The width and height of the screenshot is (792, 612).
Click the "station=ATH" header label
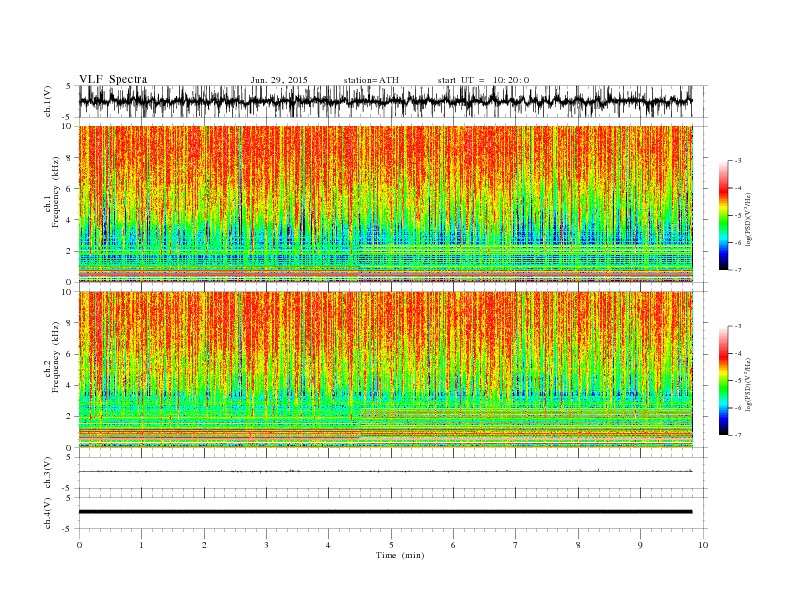click(371, 80)
